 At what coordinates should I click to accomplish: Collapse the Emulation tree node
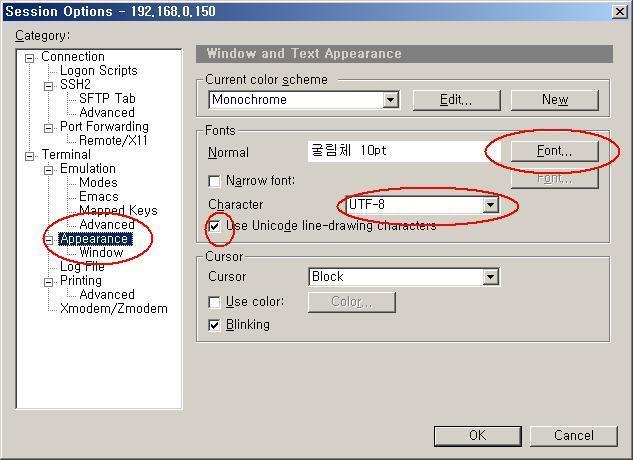pyautogui.click(x=48, y=170)
